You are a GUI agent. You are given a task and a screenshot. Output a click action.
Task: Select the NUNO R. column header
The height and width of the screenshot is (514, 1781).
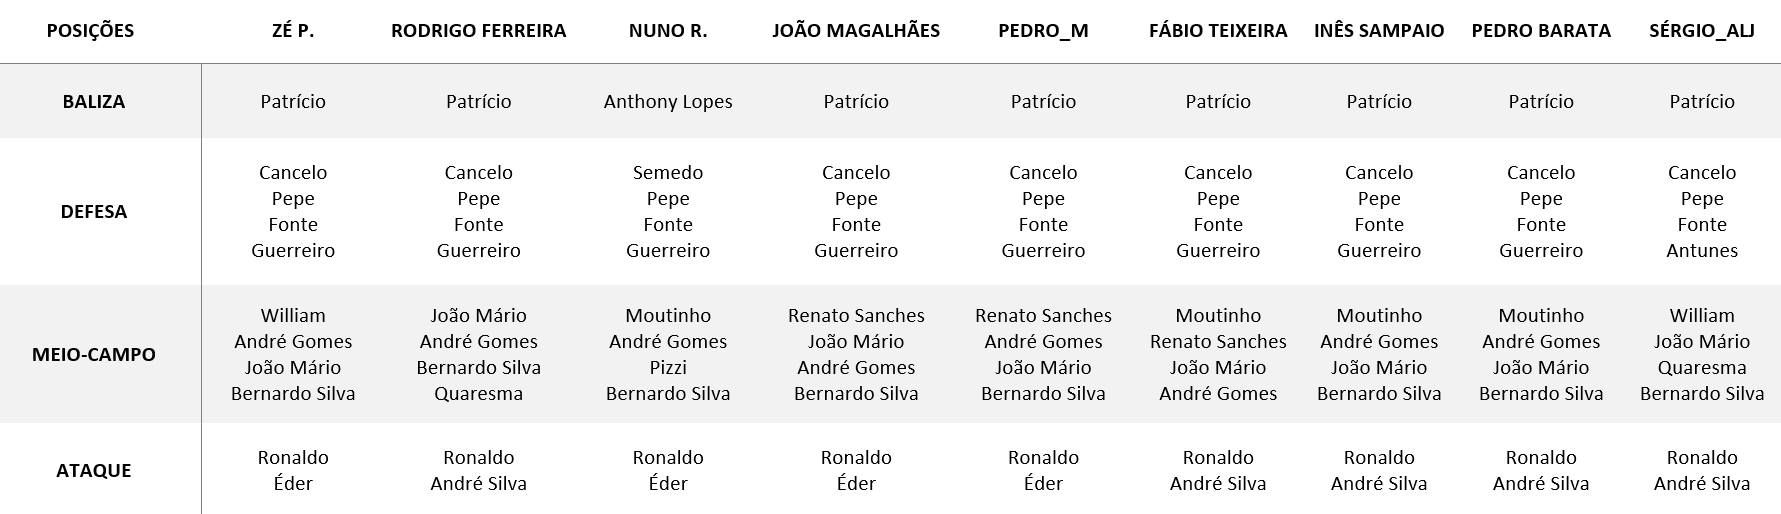(668, 31)
